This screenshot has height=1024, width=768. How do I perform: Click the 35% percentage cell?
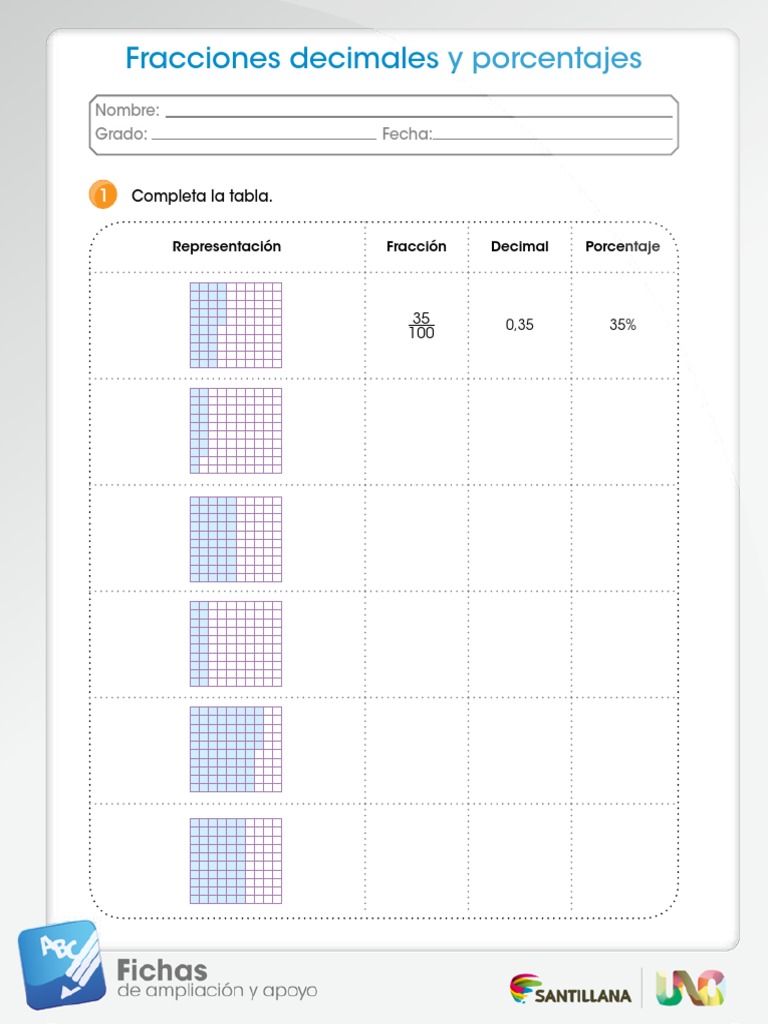622,325
